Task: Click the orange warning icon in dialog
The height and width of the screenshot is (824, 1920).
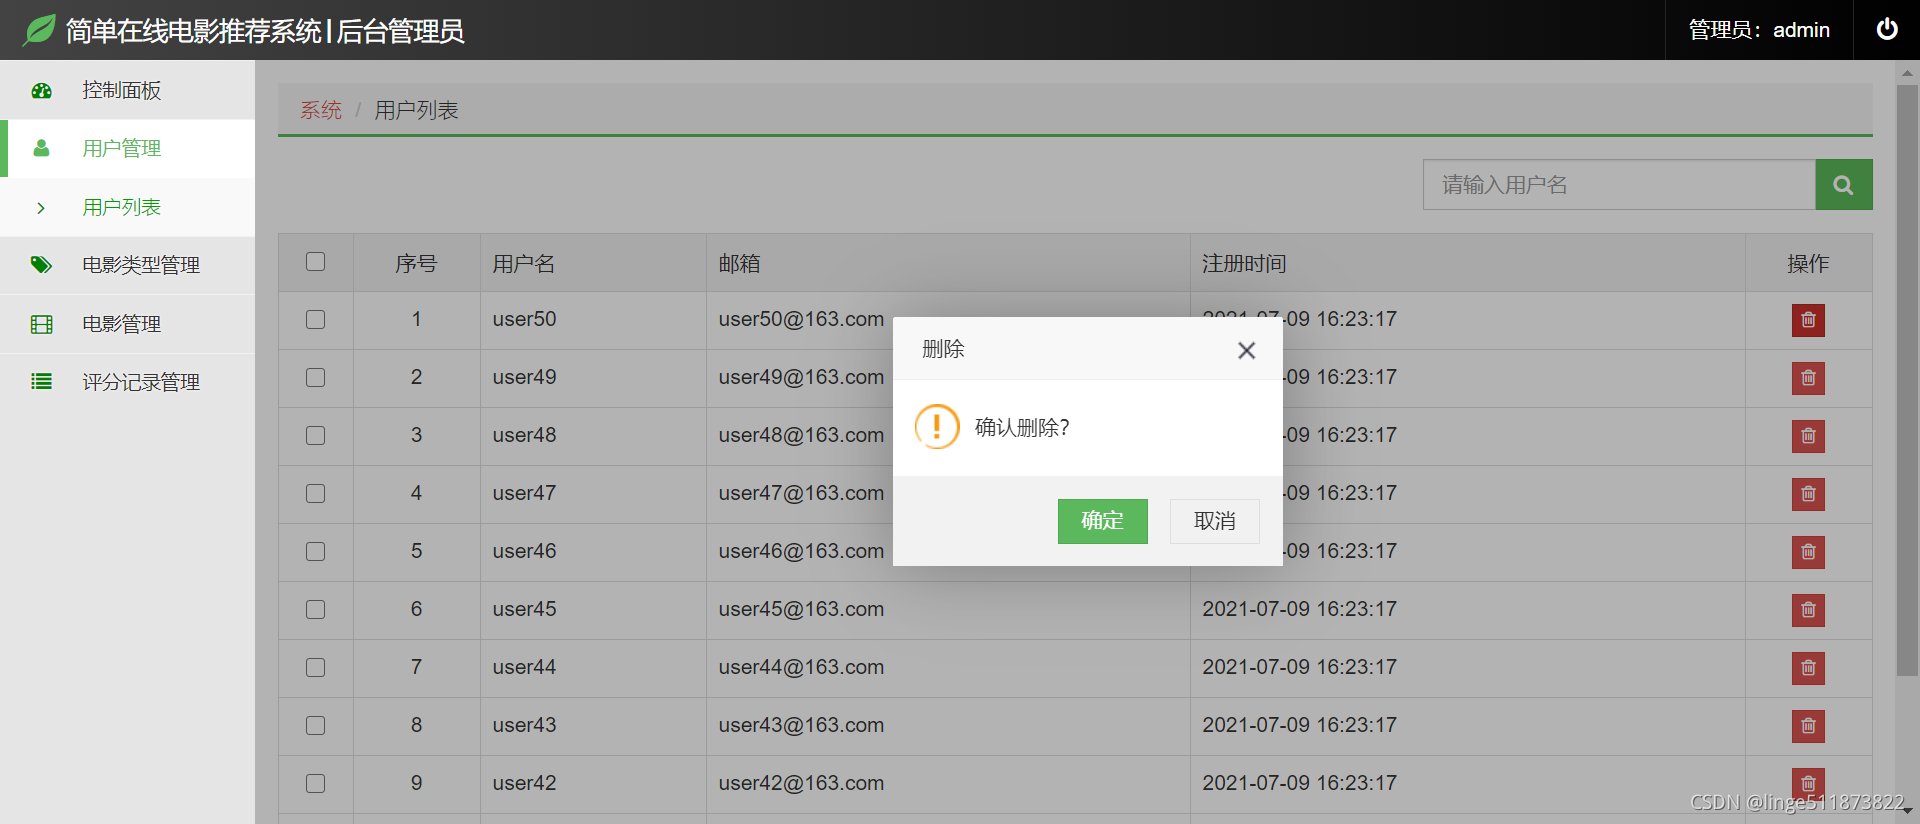Action: click(937, 427)
